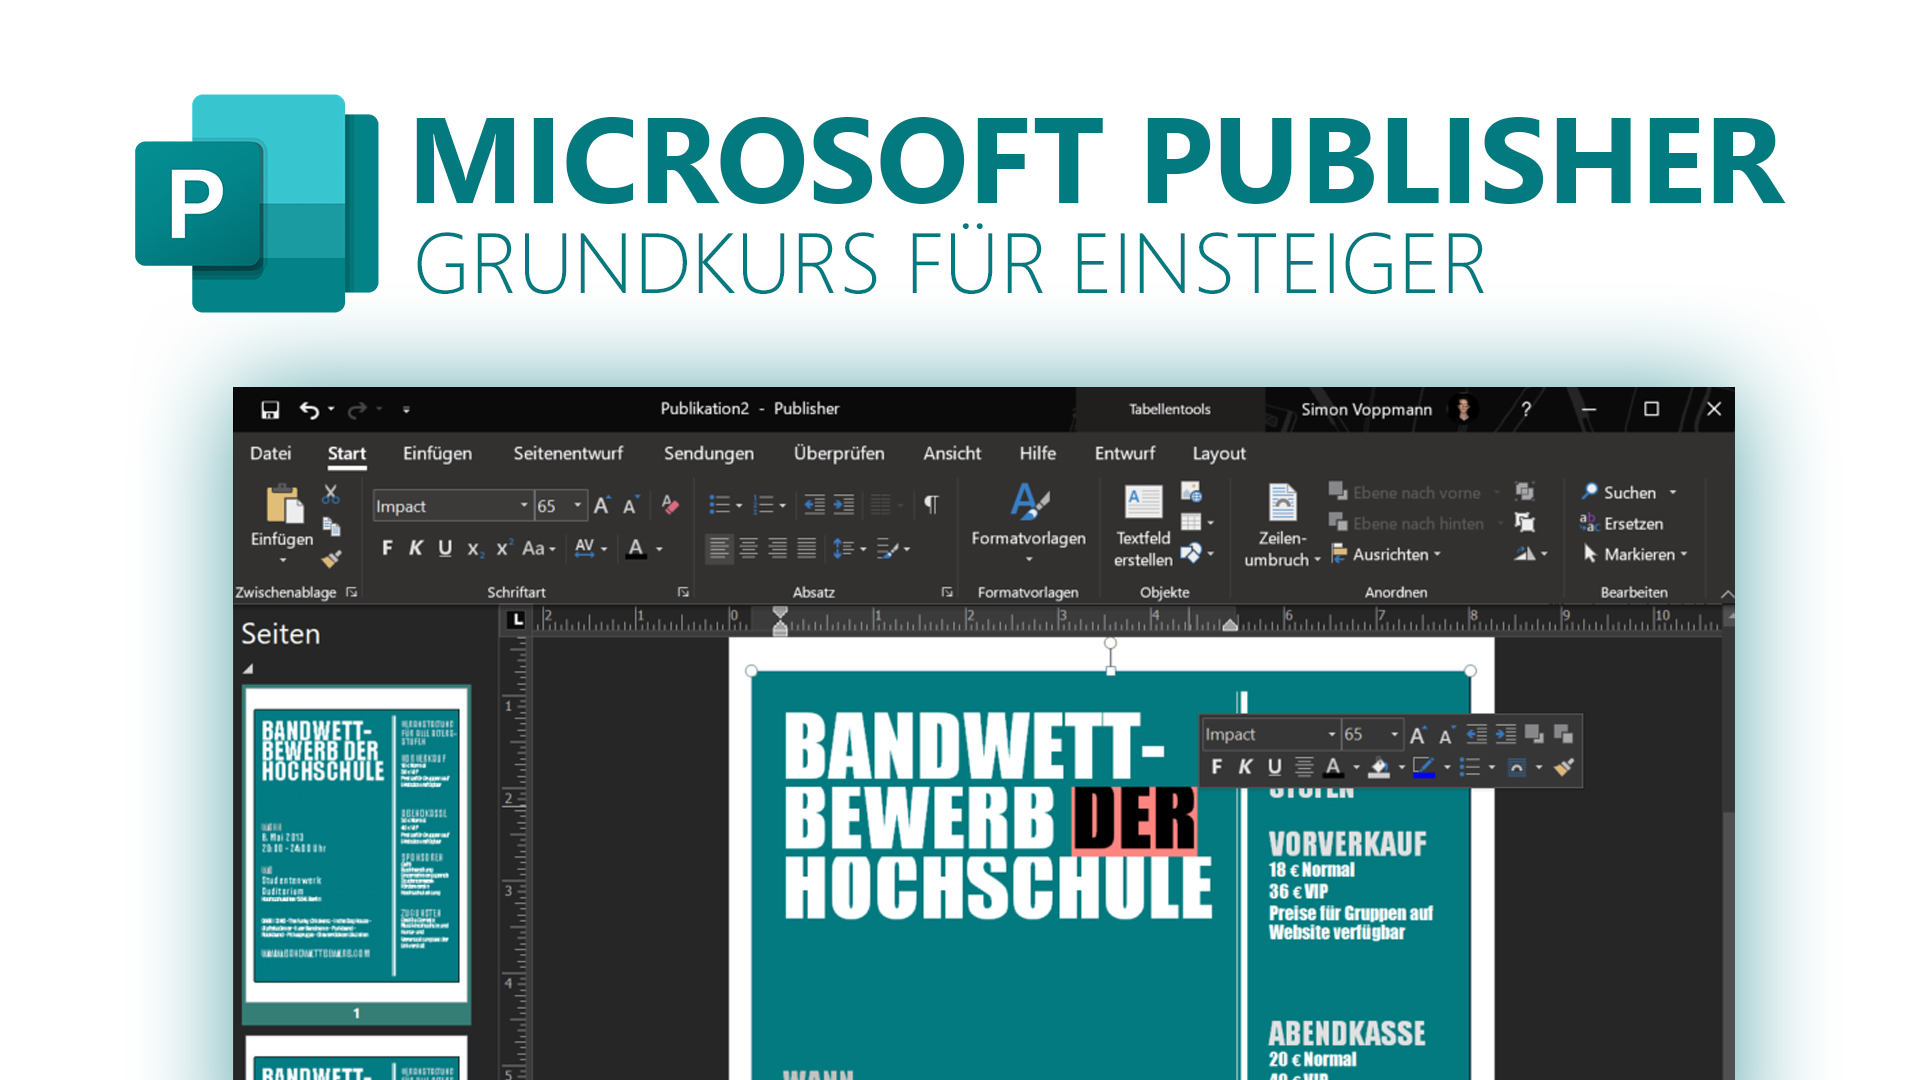Open the Impact font name dropdown
Viewport: 1920px width, 1080px height.
pyautogui.click(x=524, y=506)
